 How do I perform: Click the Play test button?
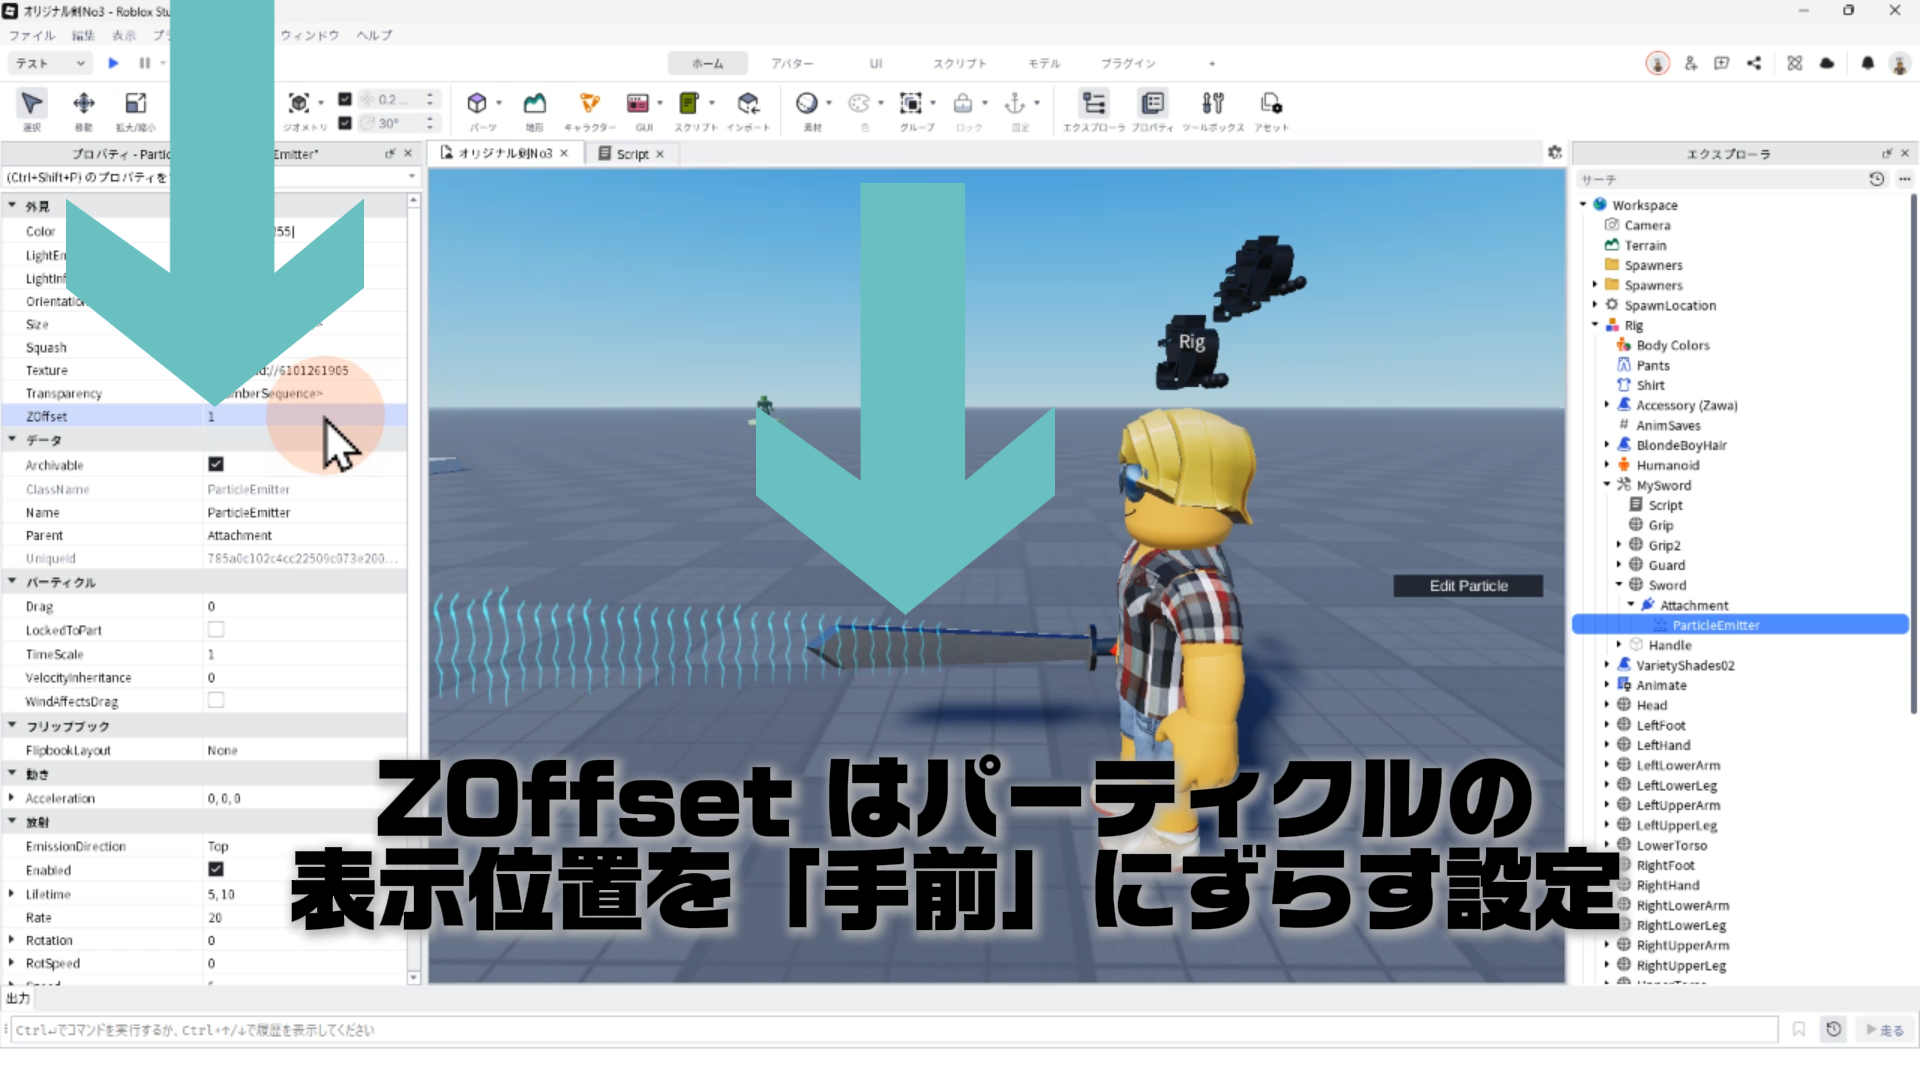[x=113, y=63]
